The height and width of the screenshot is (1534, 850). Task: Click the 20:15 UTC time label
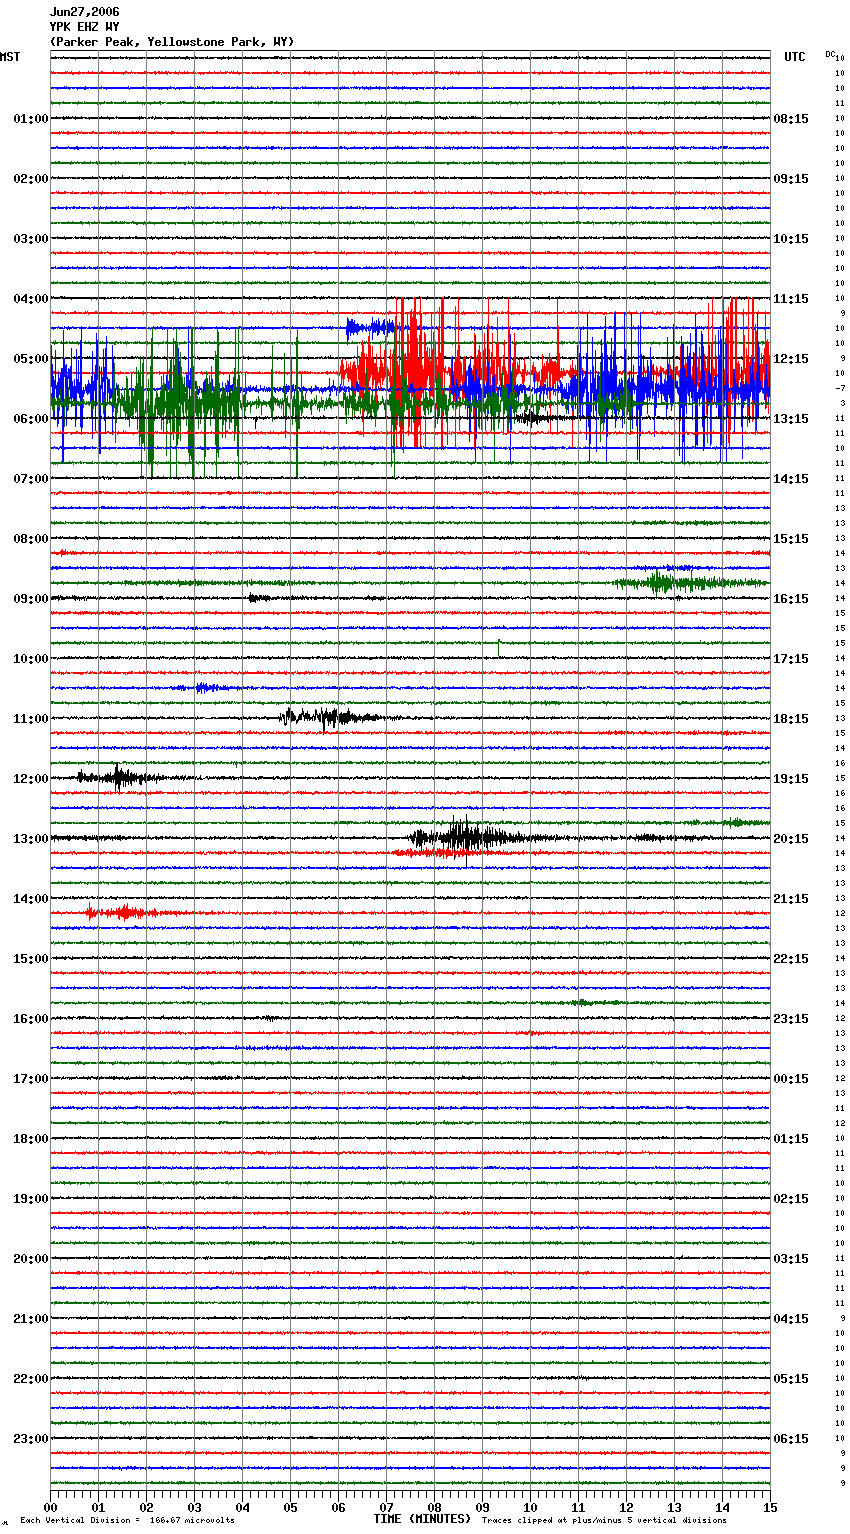click(791, 839)
